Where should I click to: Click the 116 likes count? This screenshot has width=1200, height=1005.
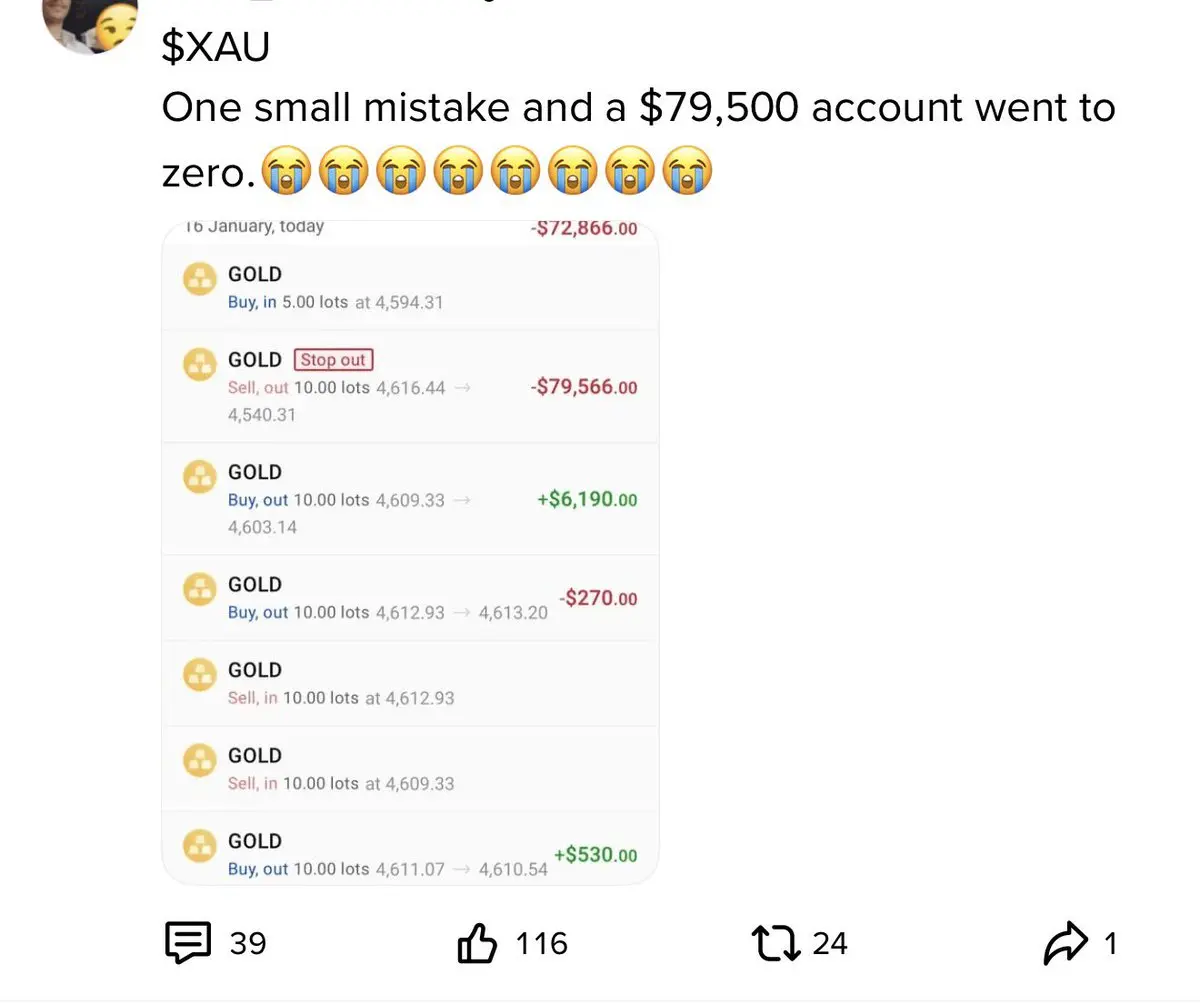pos(541,944)
